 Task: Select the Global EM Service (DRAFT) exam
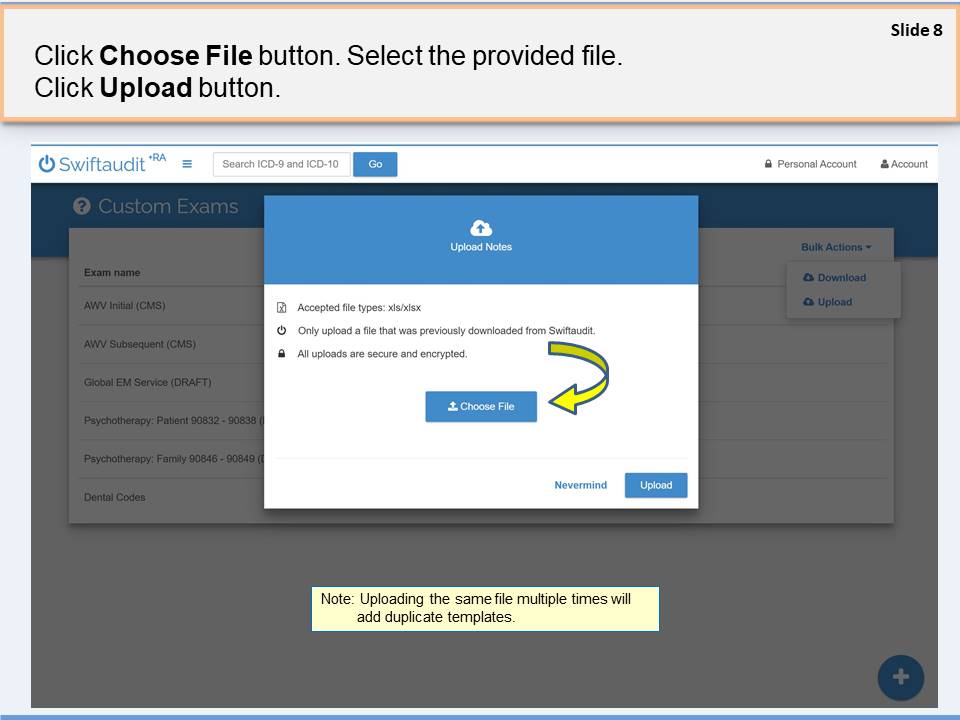(x=147, y=382)
